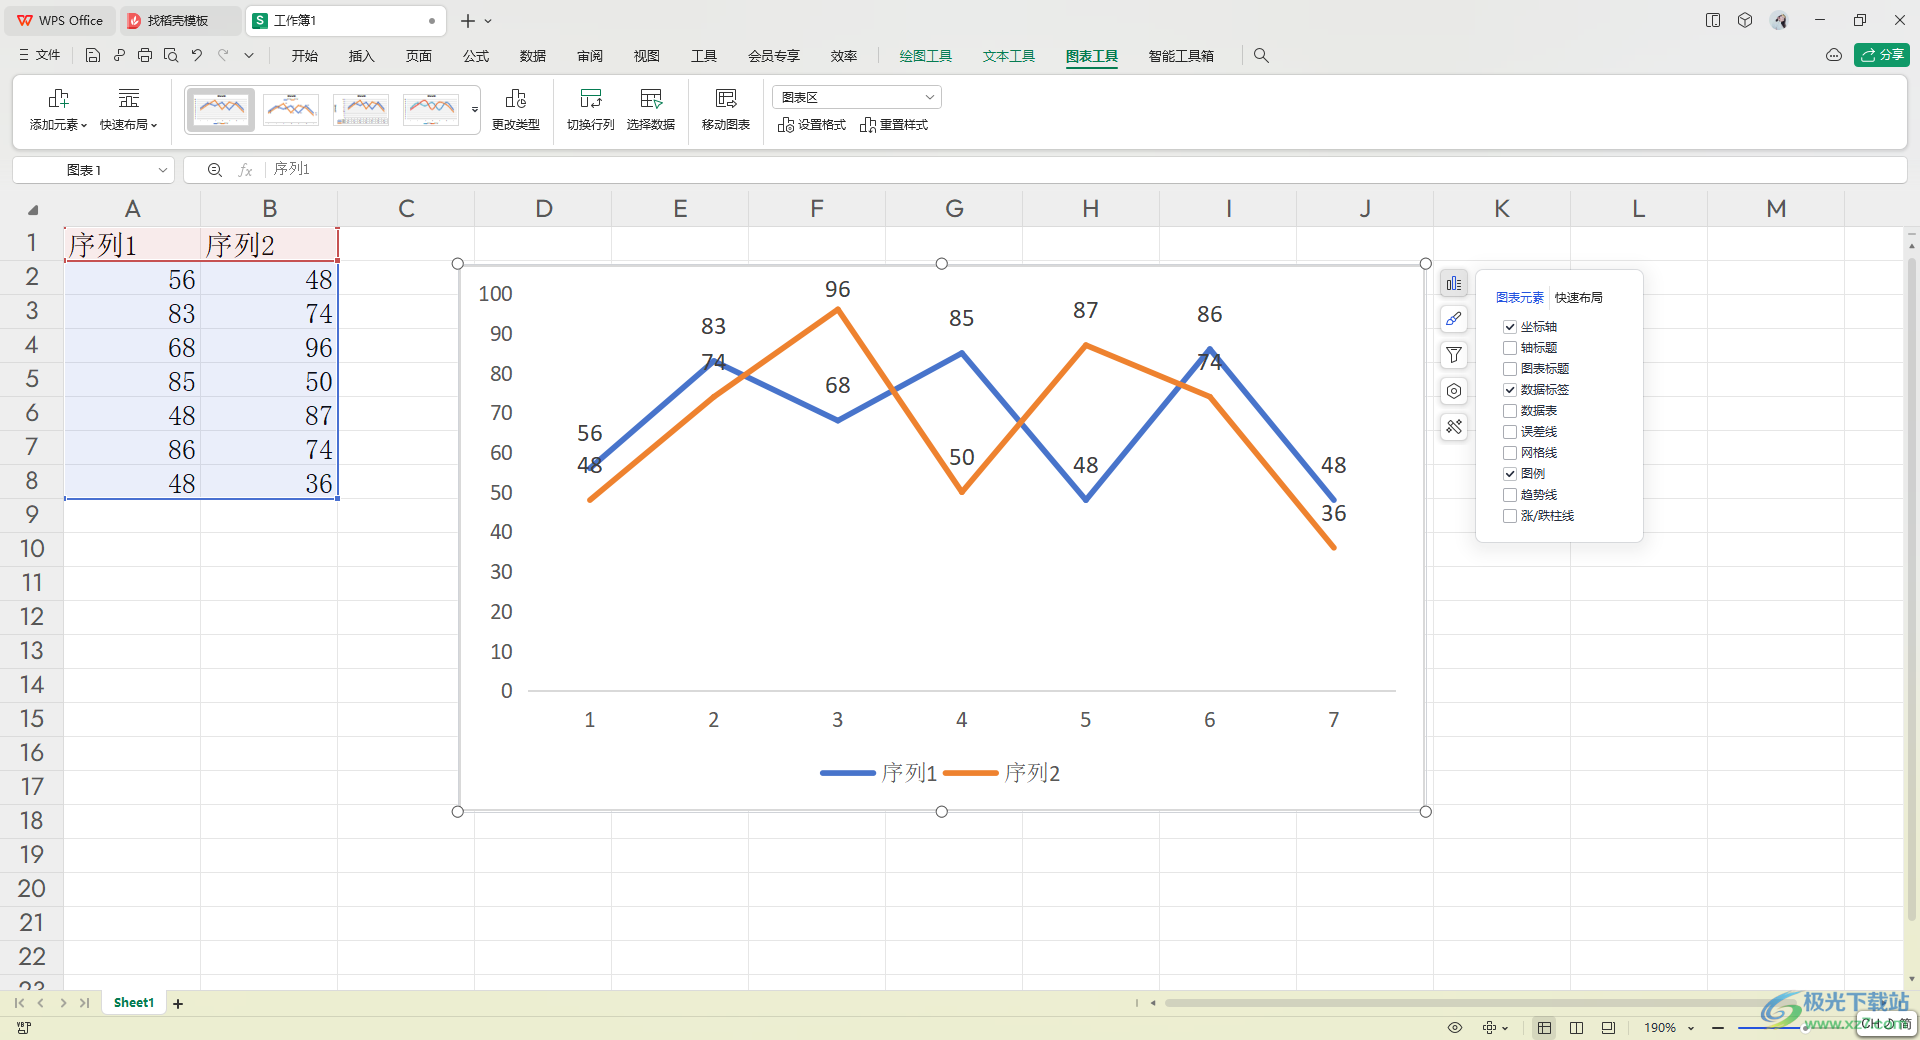Image resolution: width=1920 pixels, height=1040 pixels.
Task: Select Sheet1 tab
Action: [134, 1003]
